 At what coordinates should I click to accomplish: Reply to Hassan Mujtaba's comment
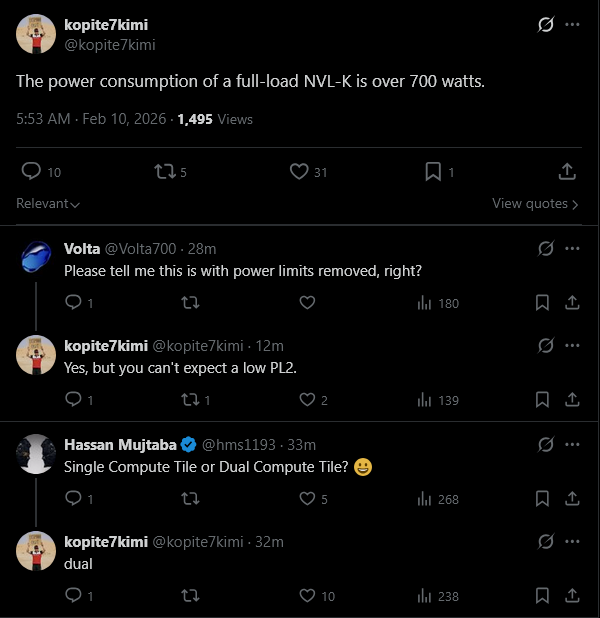pos(73,498)
